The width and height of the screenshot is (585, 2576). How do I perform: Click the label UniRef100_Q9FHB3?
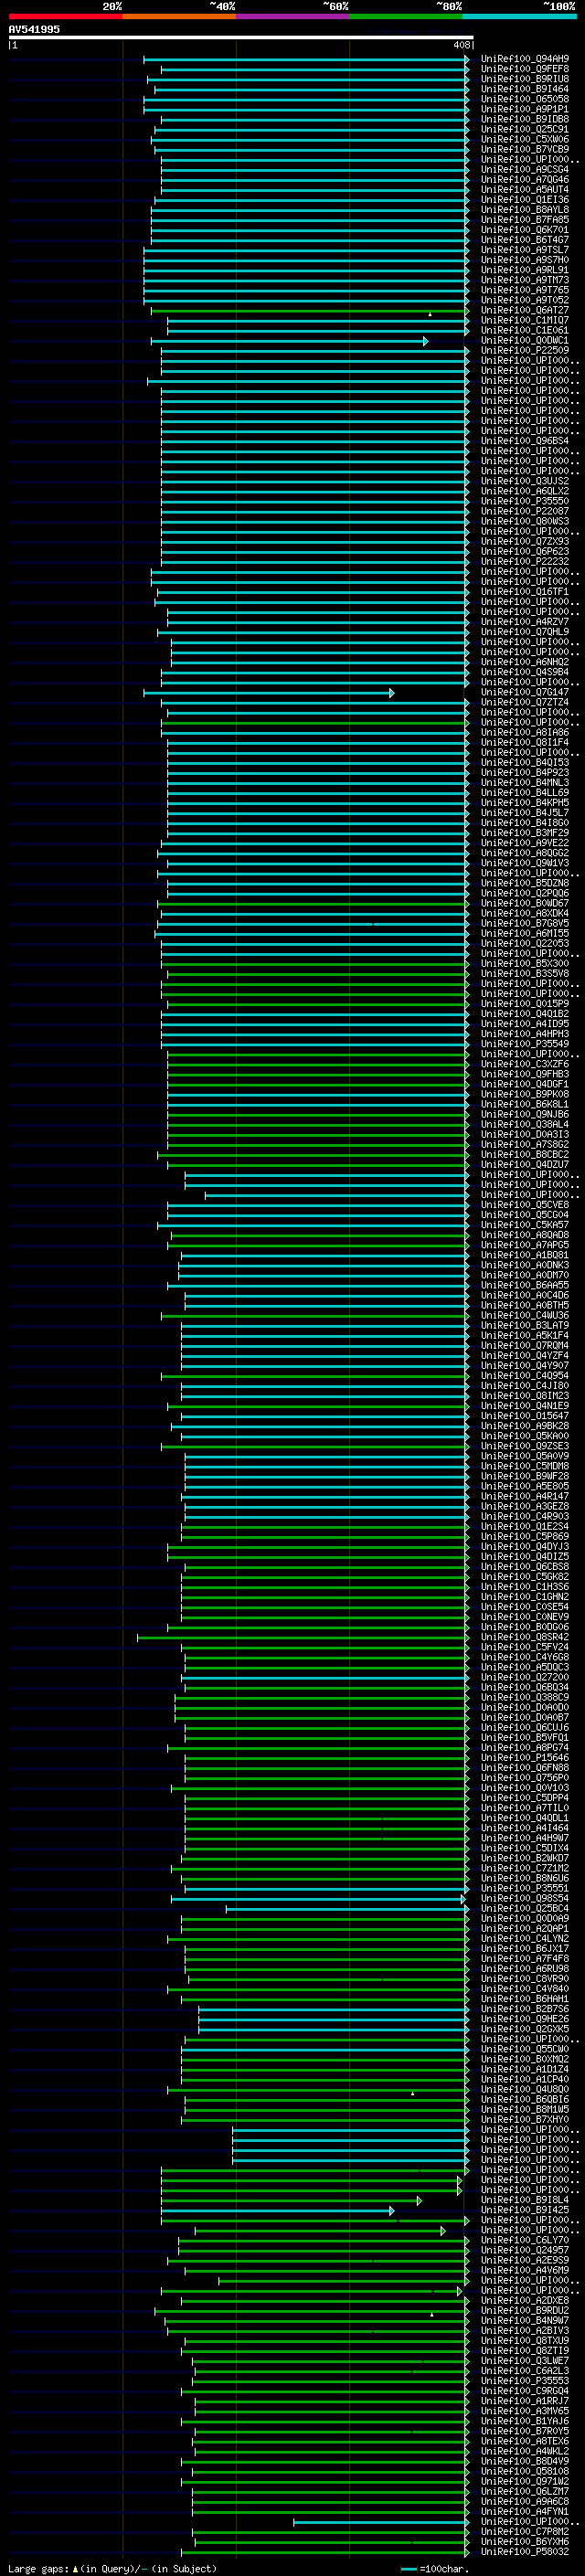tap(525, 1074)
